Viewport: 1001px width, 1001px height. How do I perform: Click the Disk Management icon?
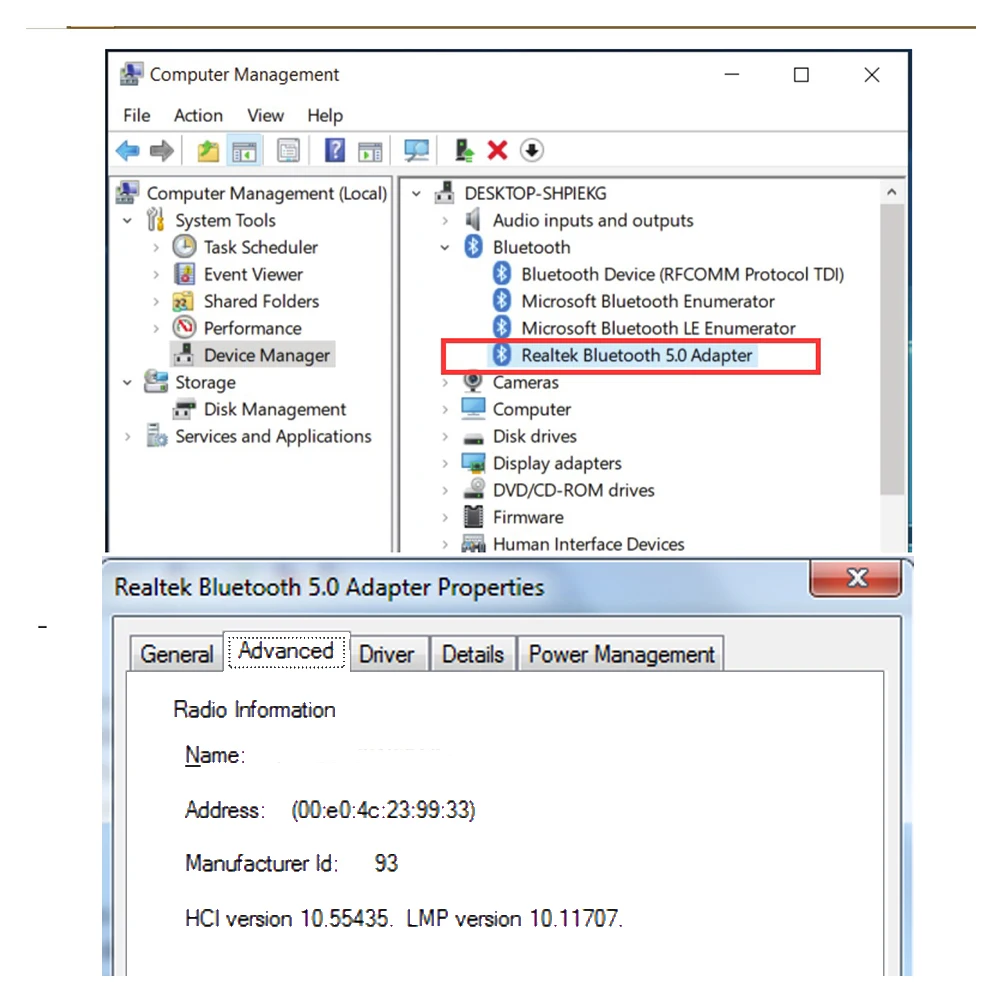click(x=184, y=409)
